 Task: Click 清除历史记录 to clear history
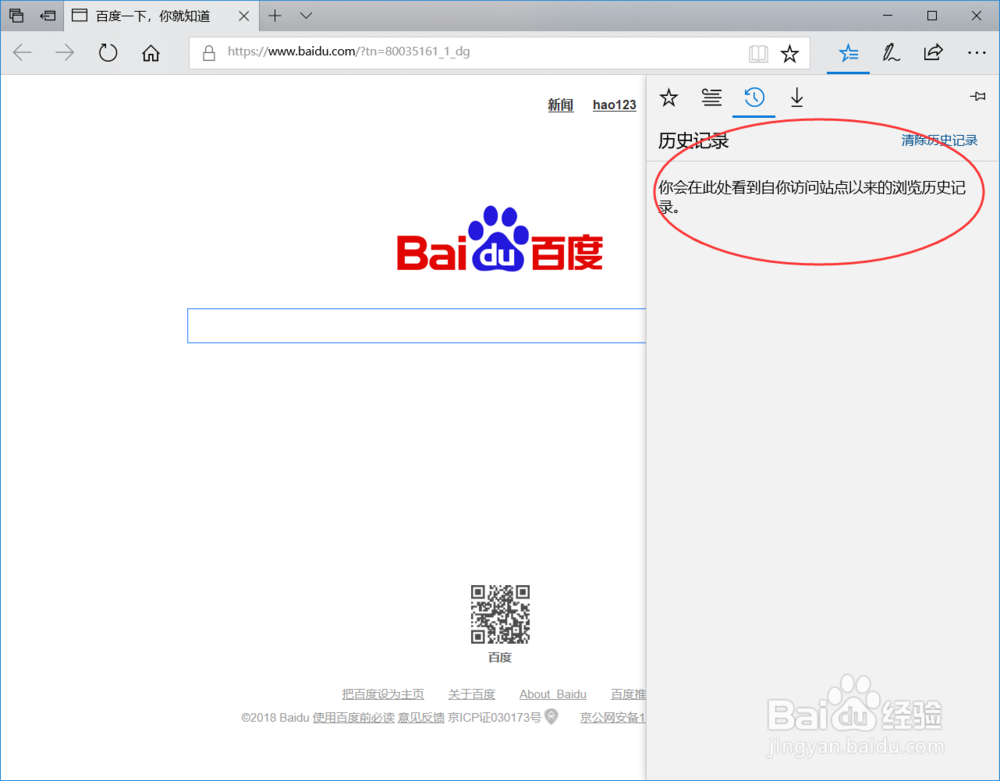[x=938, y=140]
